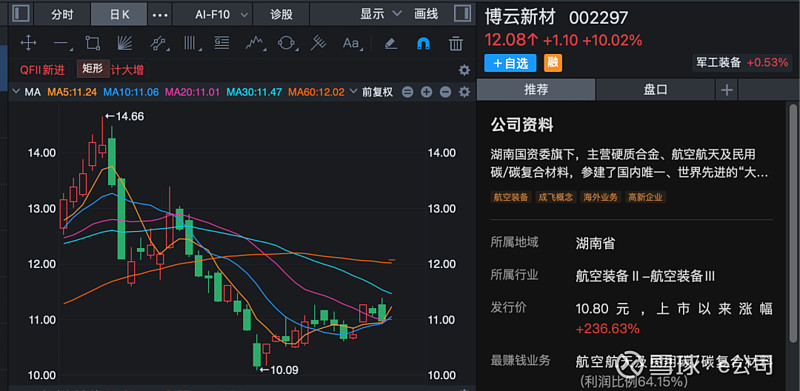Viewport: 800px width, 391px height.
Task: Switch to the 推荐 tab
Action: pyautogui.click(x=536, y=90)
